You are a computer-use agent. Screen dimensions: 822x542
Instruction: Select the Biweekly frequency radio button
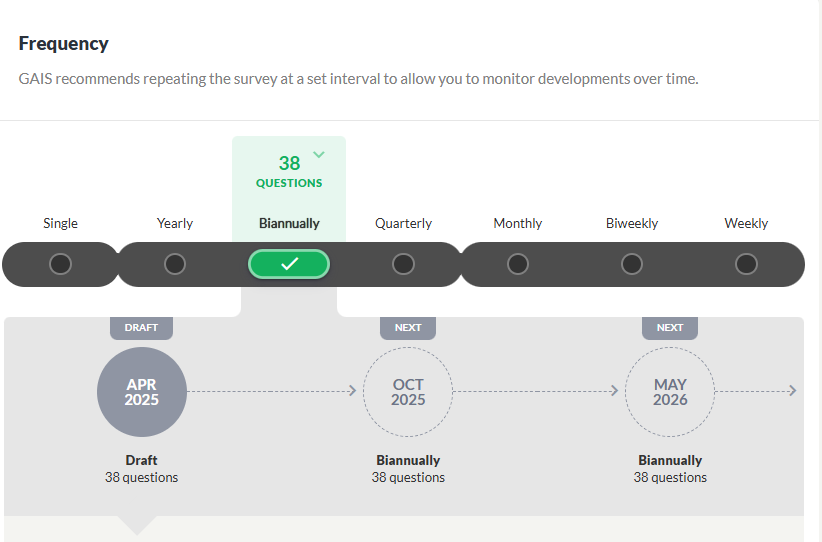[x=632, y=264]
